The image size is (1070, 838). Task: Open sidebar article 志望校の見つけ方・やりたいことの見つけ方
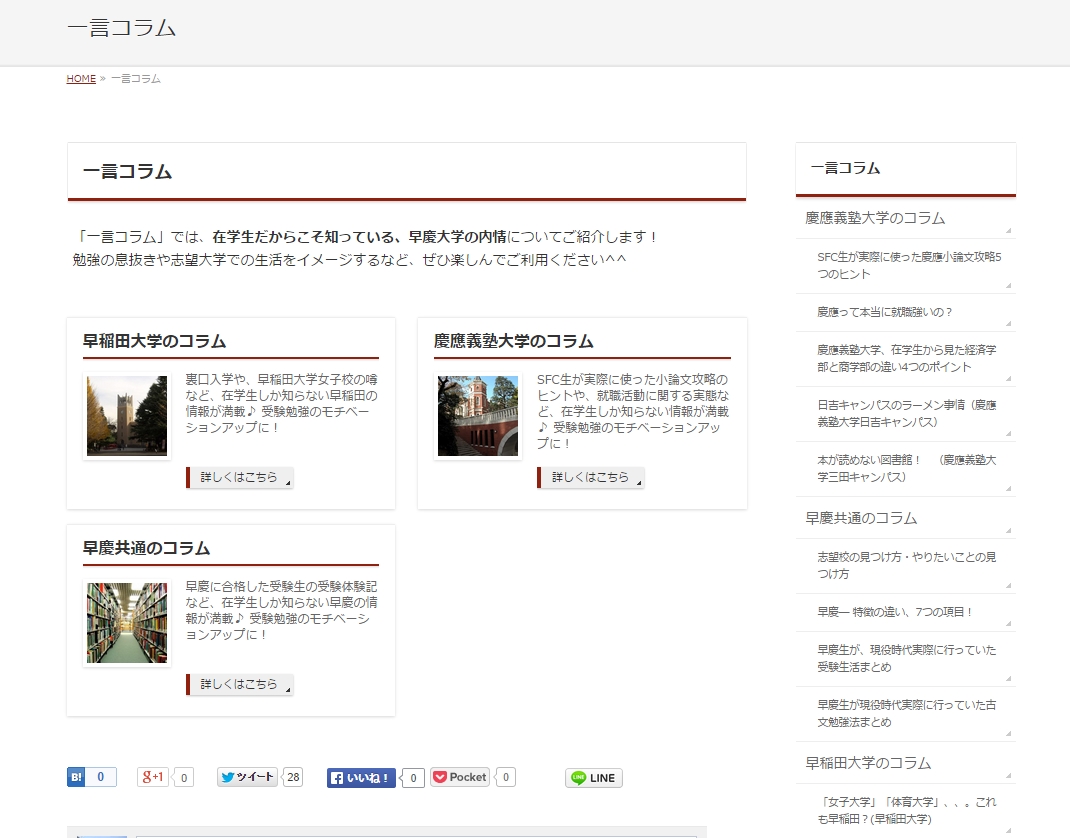pyautogui.click(x=906, y=566)
